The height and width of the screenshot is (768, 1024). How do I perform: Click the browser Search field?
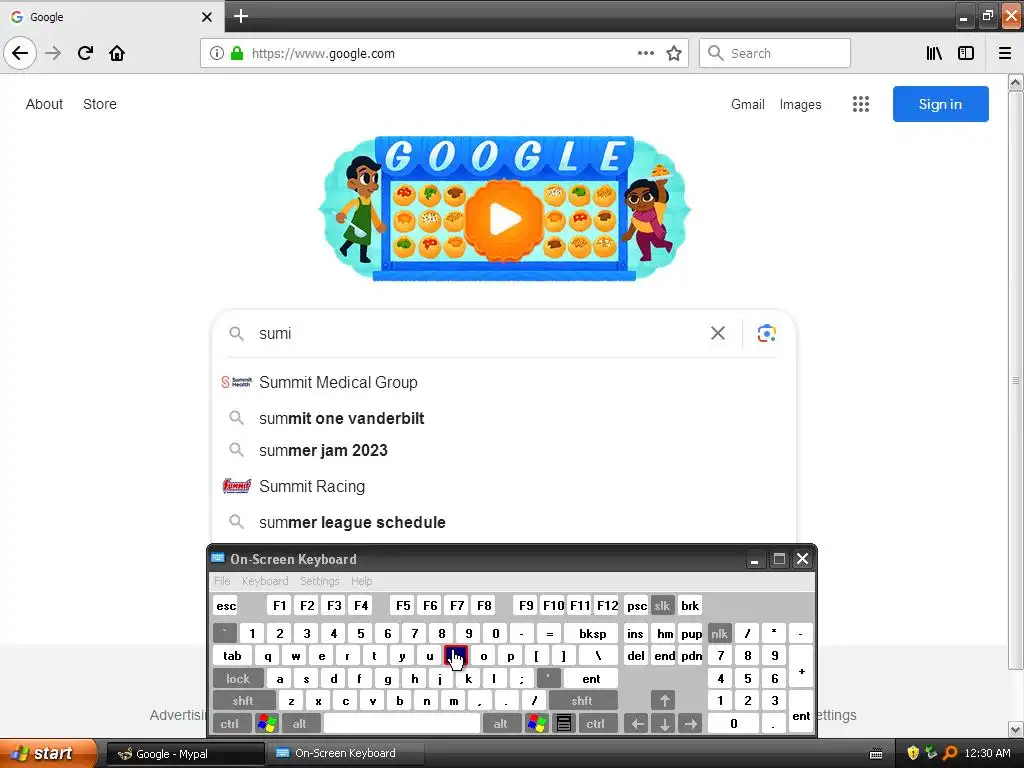(775, 53)
